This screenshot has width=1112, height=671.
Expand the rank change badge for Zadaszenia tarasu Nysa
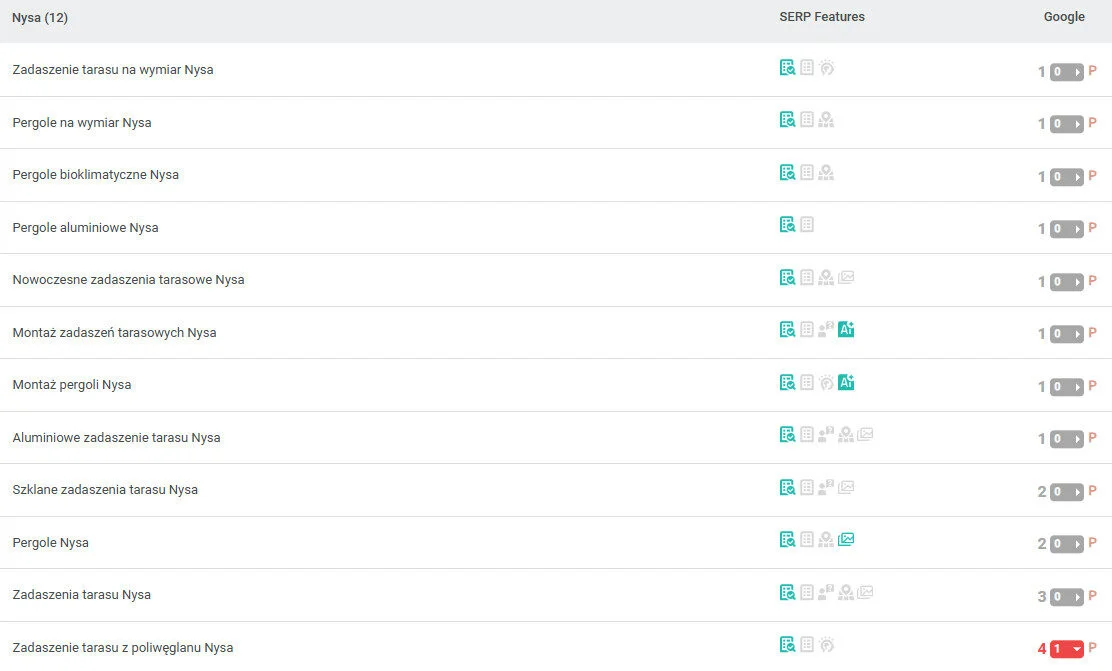(1067, 597)
